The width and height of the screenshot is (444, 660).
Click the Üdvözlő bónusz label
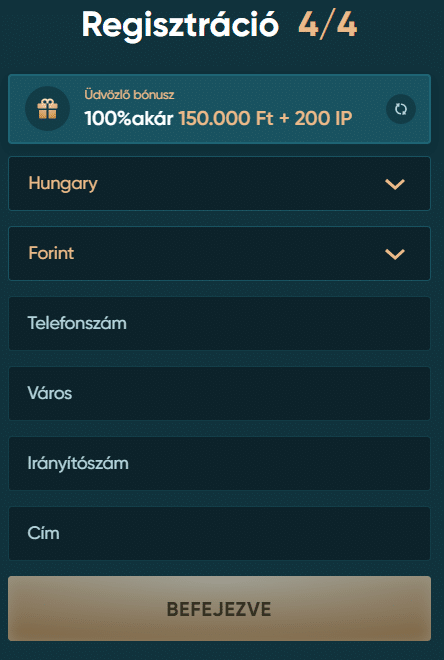129,95
